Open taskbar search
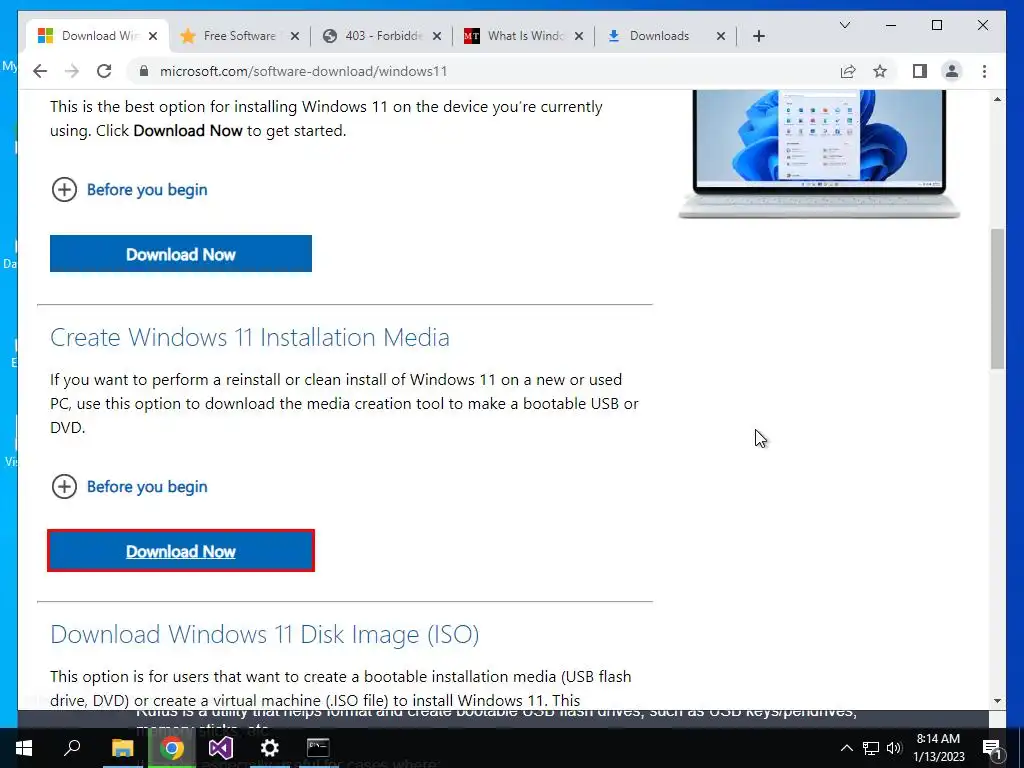This screenshot has height=768, width=1024. coord(72,748)
